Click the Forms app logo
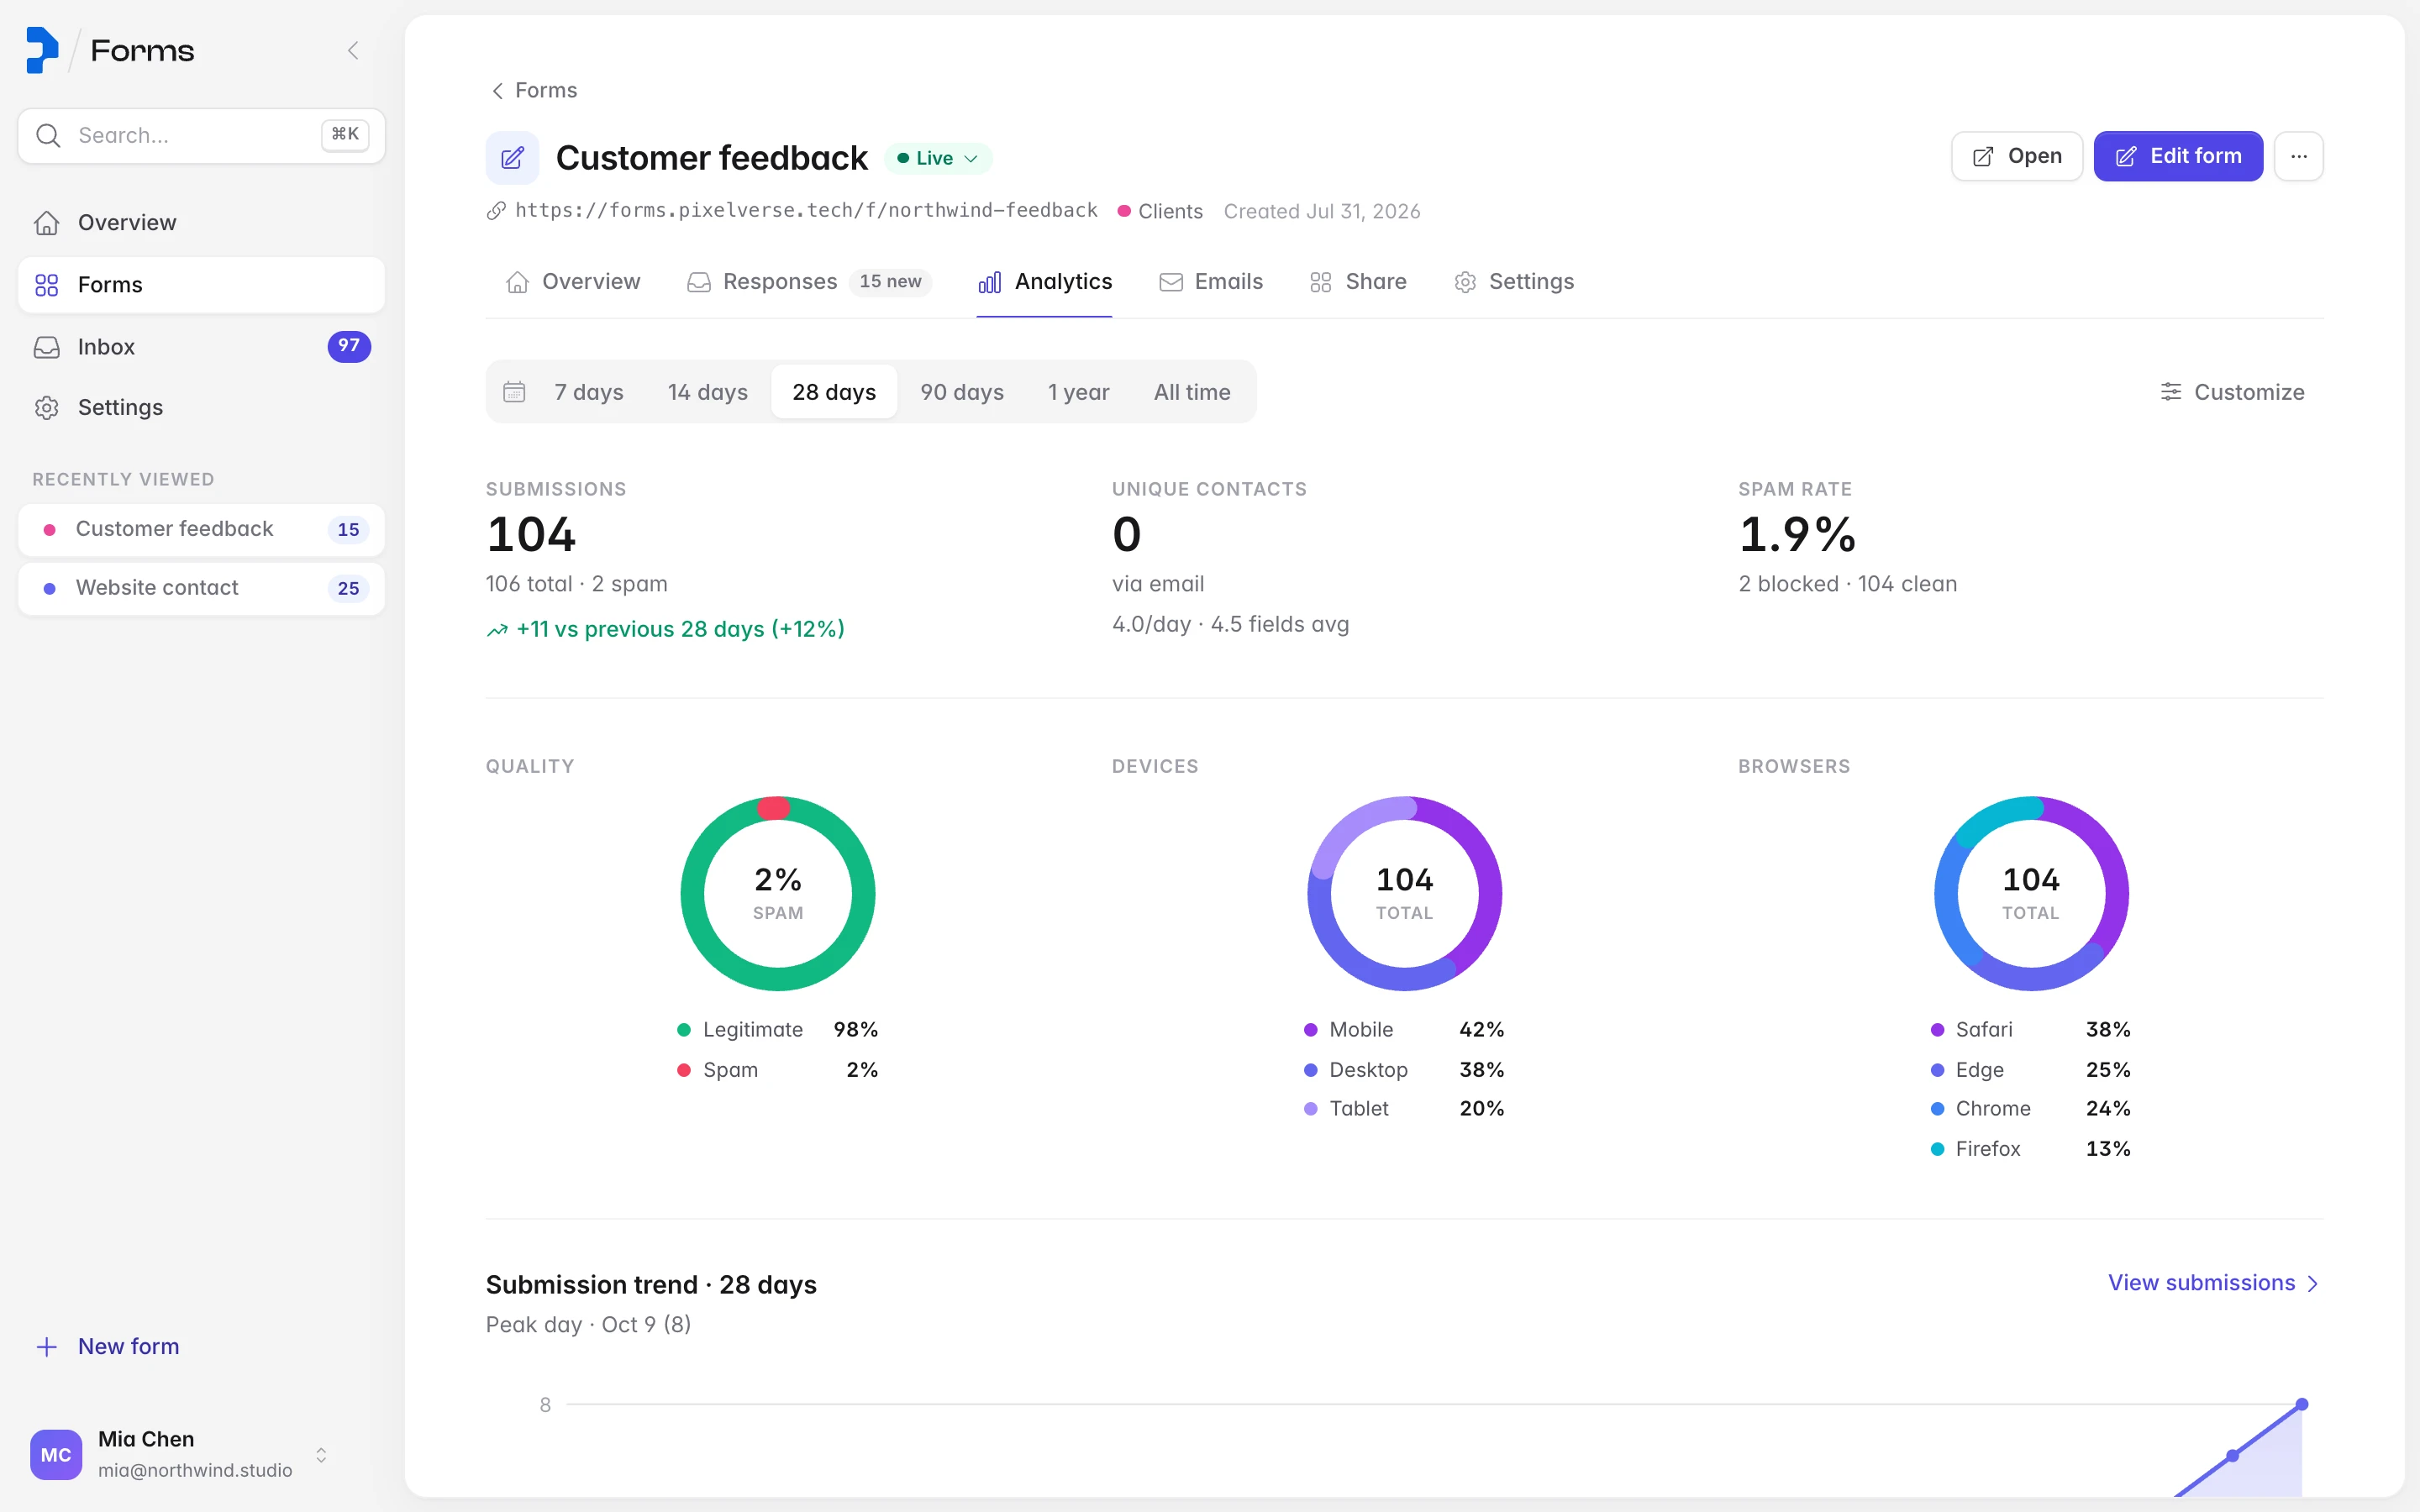 point(42,50)
